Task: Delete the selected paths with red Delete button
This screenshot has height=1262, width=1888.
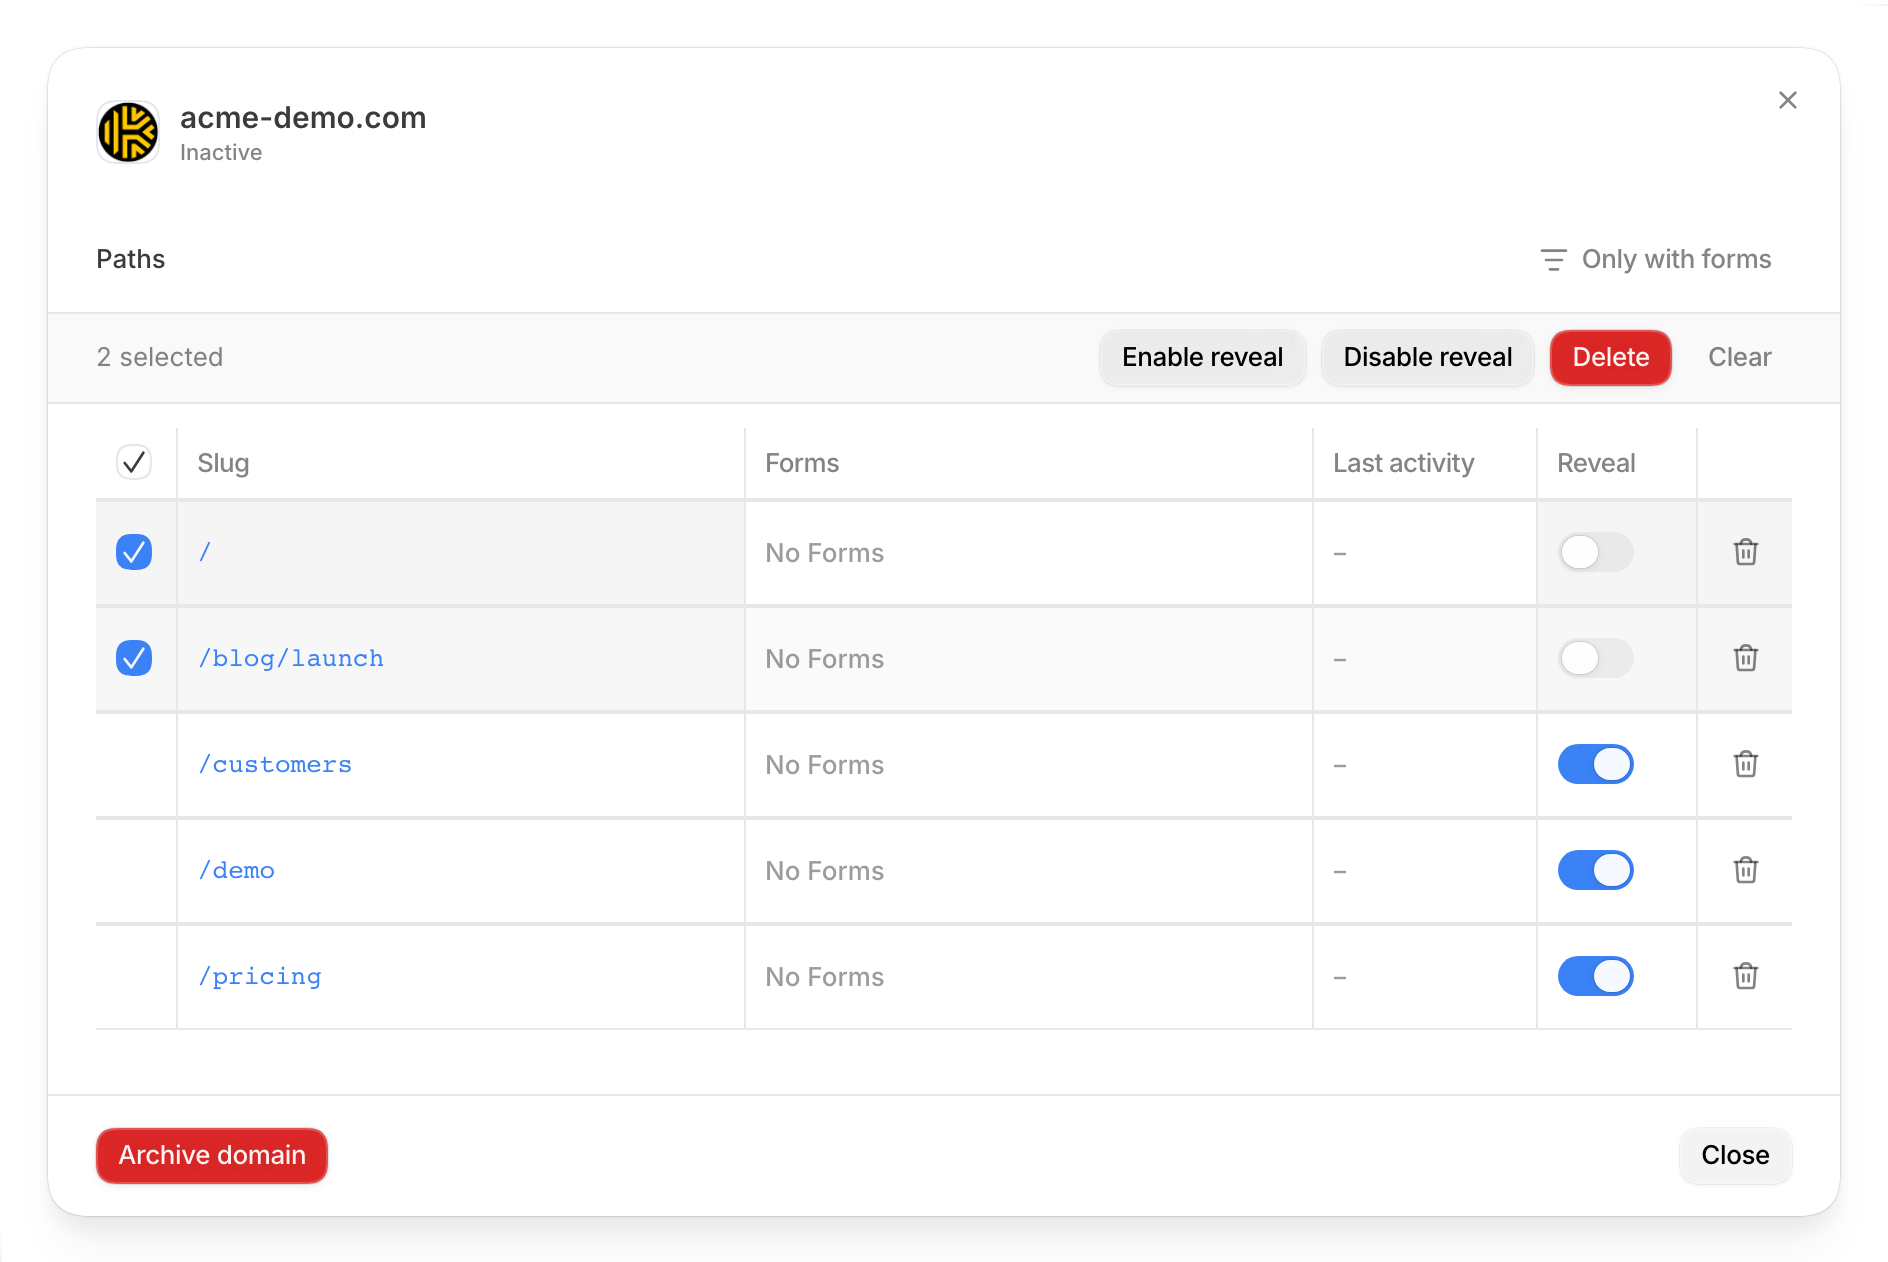Action: [1610, 357]
